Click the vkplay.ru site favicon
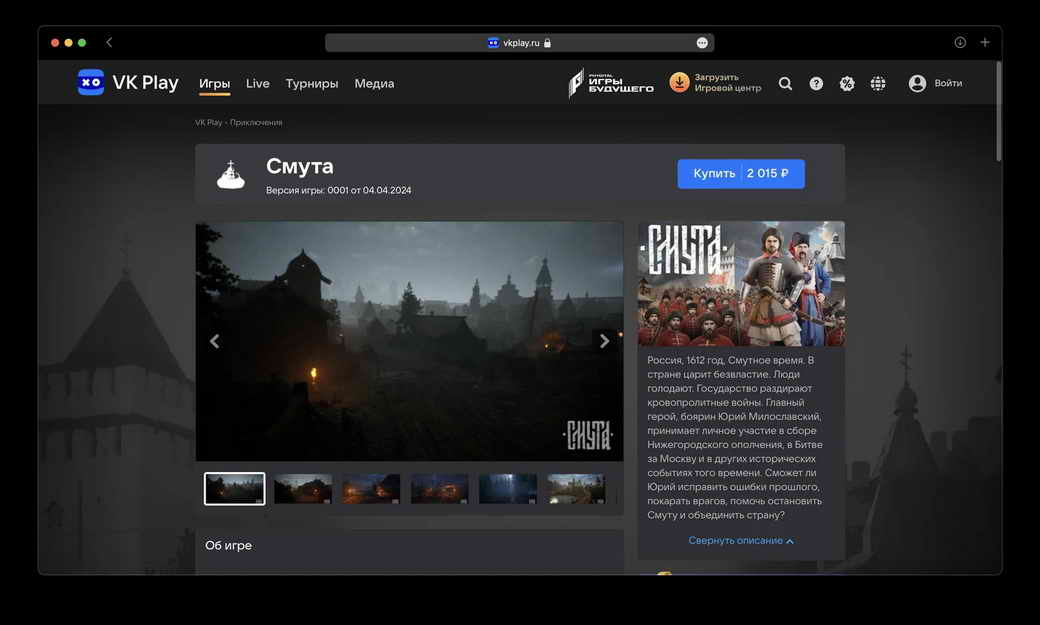The image size is (1040, 625). [493, 42]
